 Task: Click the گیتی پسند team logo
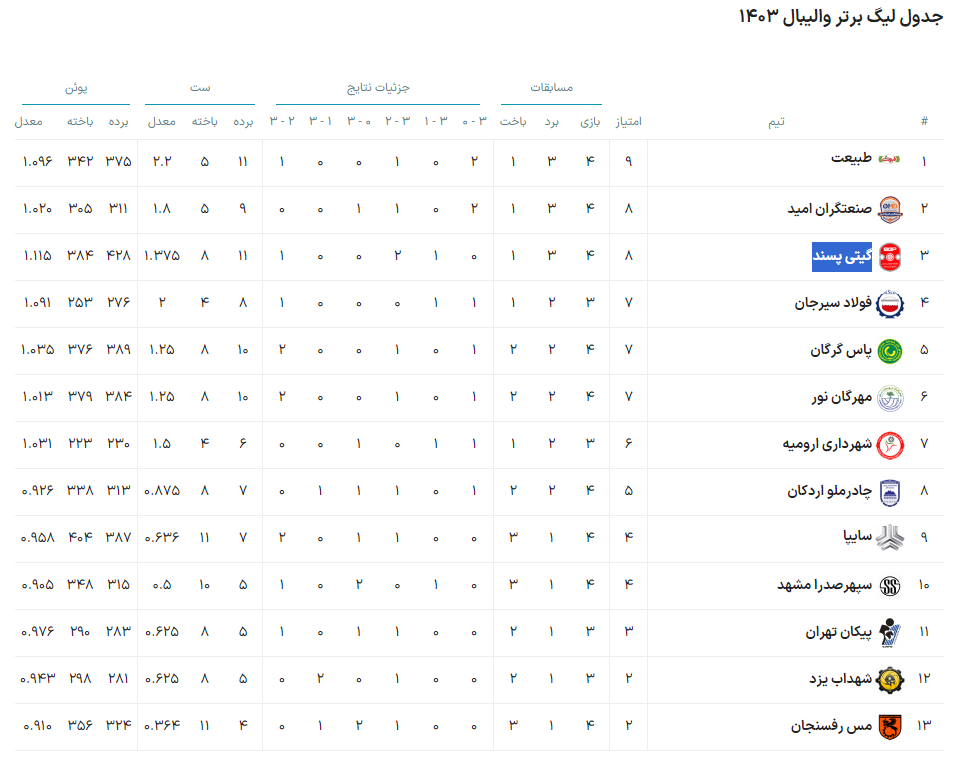coord(890,257)
